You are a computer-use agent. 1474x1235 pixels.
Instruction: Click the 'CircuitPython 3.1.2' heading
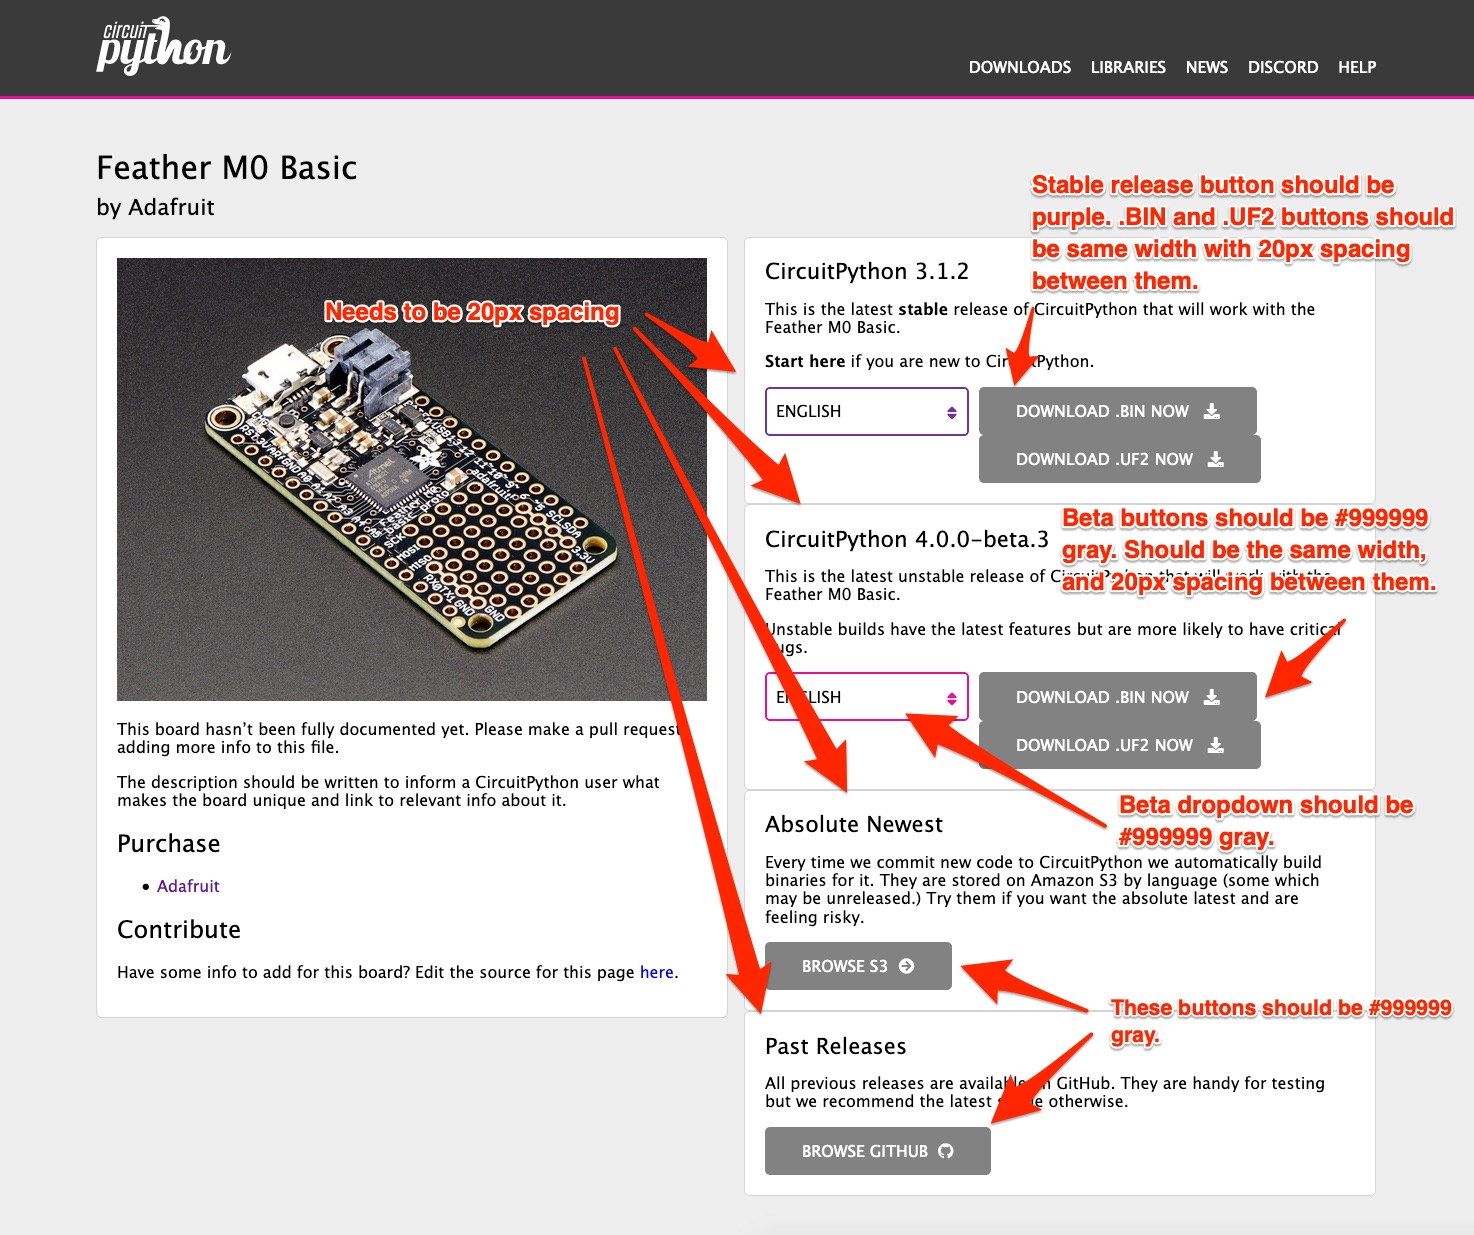click(867, 271)
